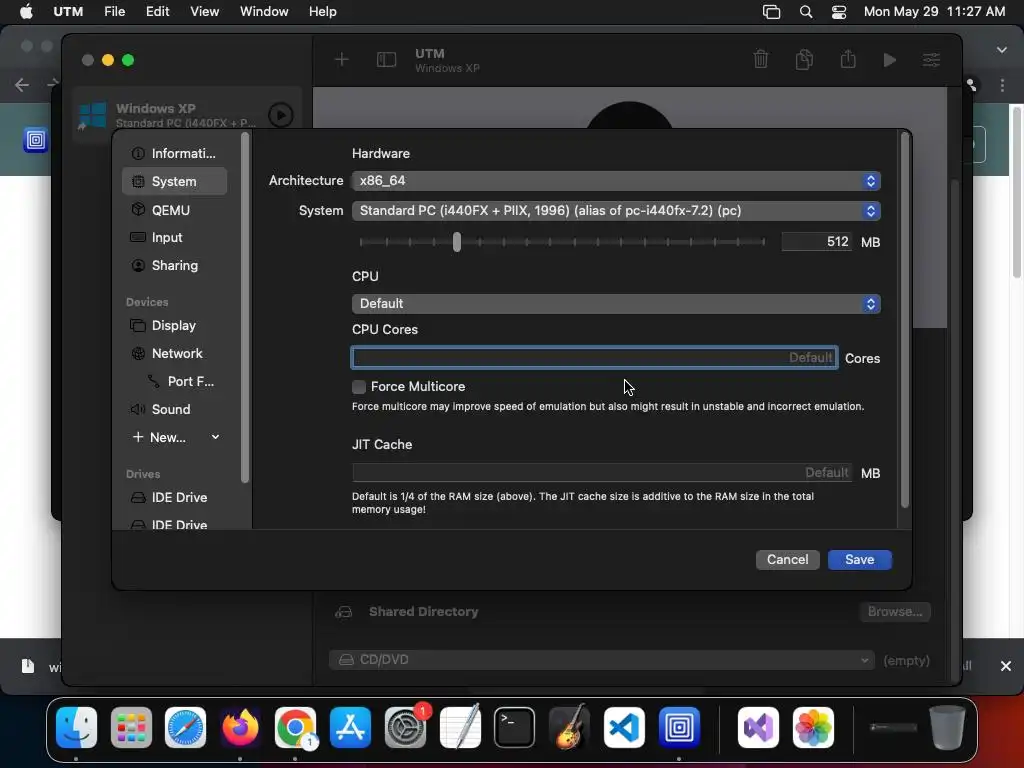
Task: Adjust the RAM memory slider
Action: coord(456,242)
